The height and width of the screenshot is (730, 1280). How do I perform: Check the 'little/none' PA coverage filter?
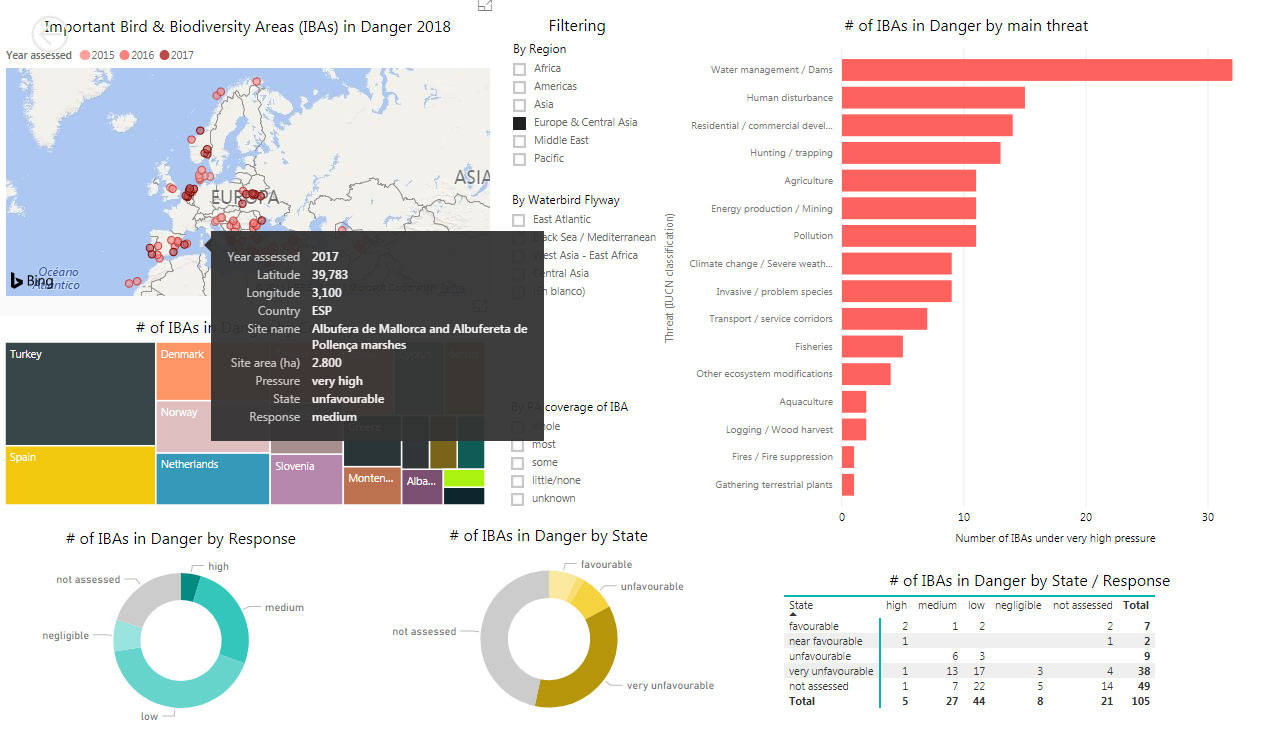click(518, 481)
